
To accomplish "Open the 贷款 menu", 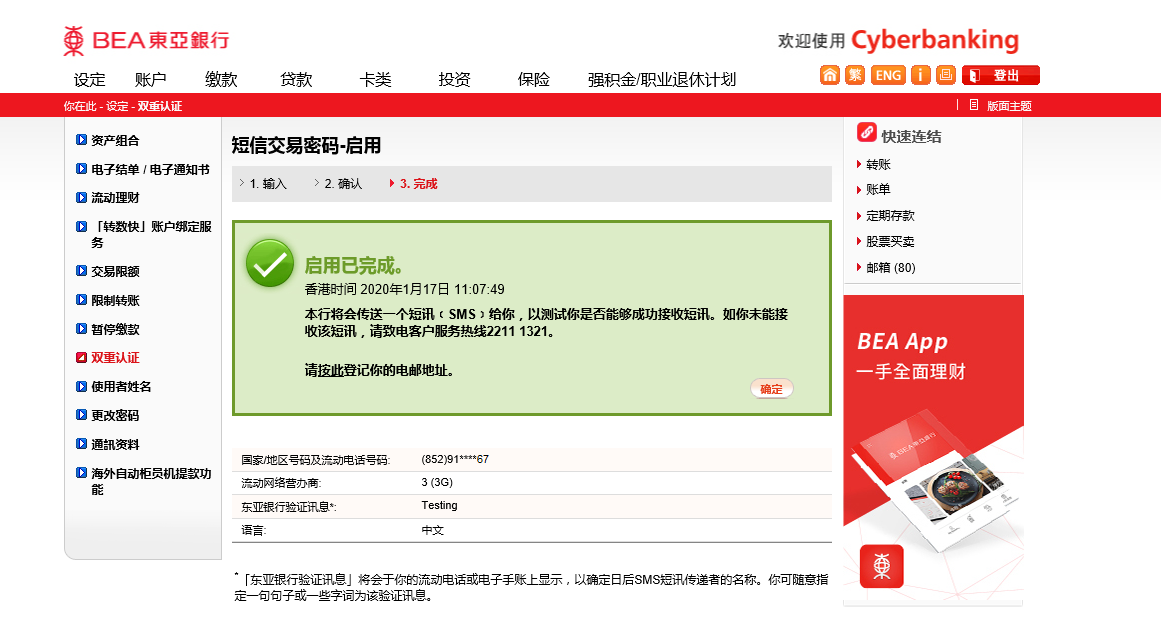I will point(296,80).
